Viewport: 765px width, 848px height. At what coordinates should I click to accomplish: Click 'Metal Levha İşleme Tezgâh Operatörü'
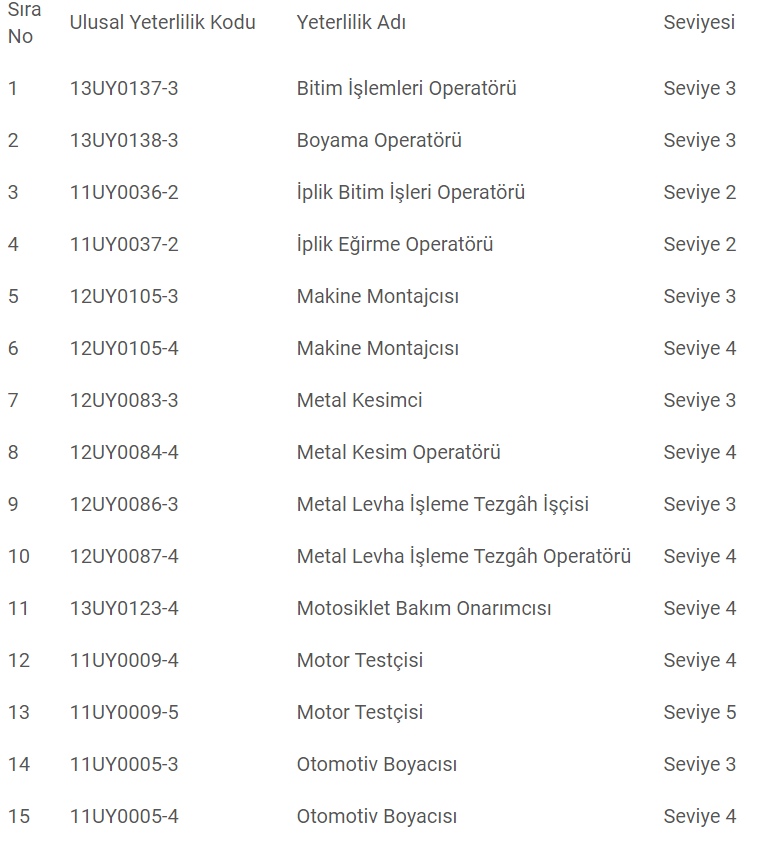click(x=463, y=556)
